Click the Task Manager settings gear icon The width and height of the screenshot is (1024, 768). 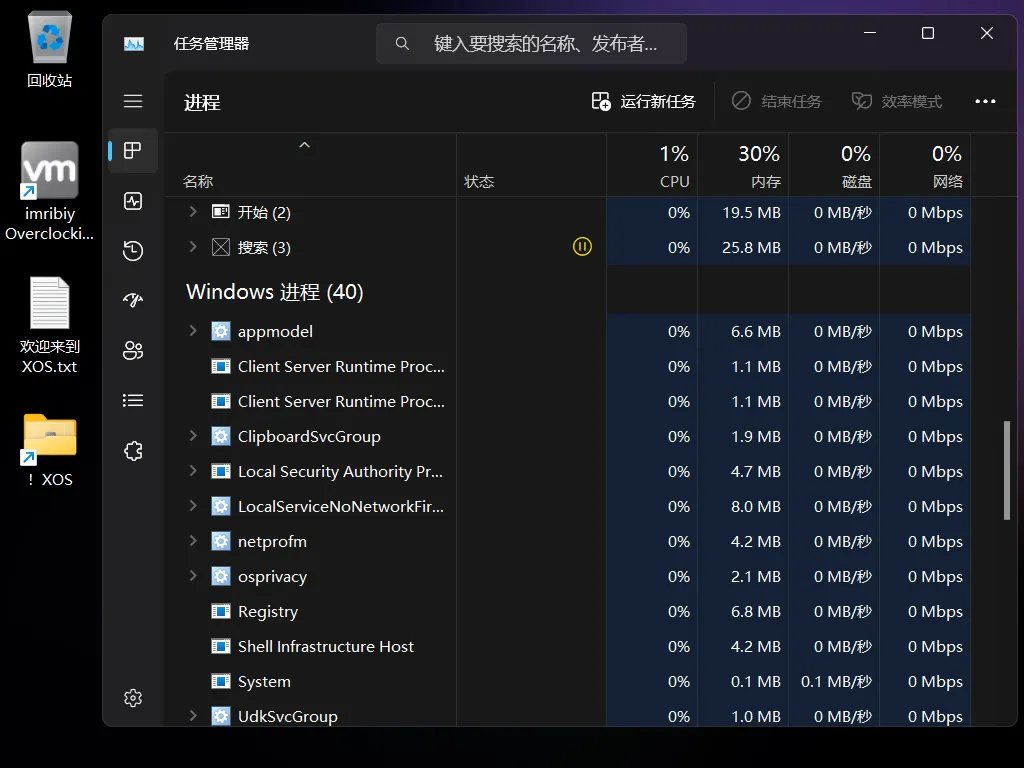(x=133, y=697)
